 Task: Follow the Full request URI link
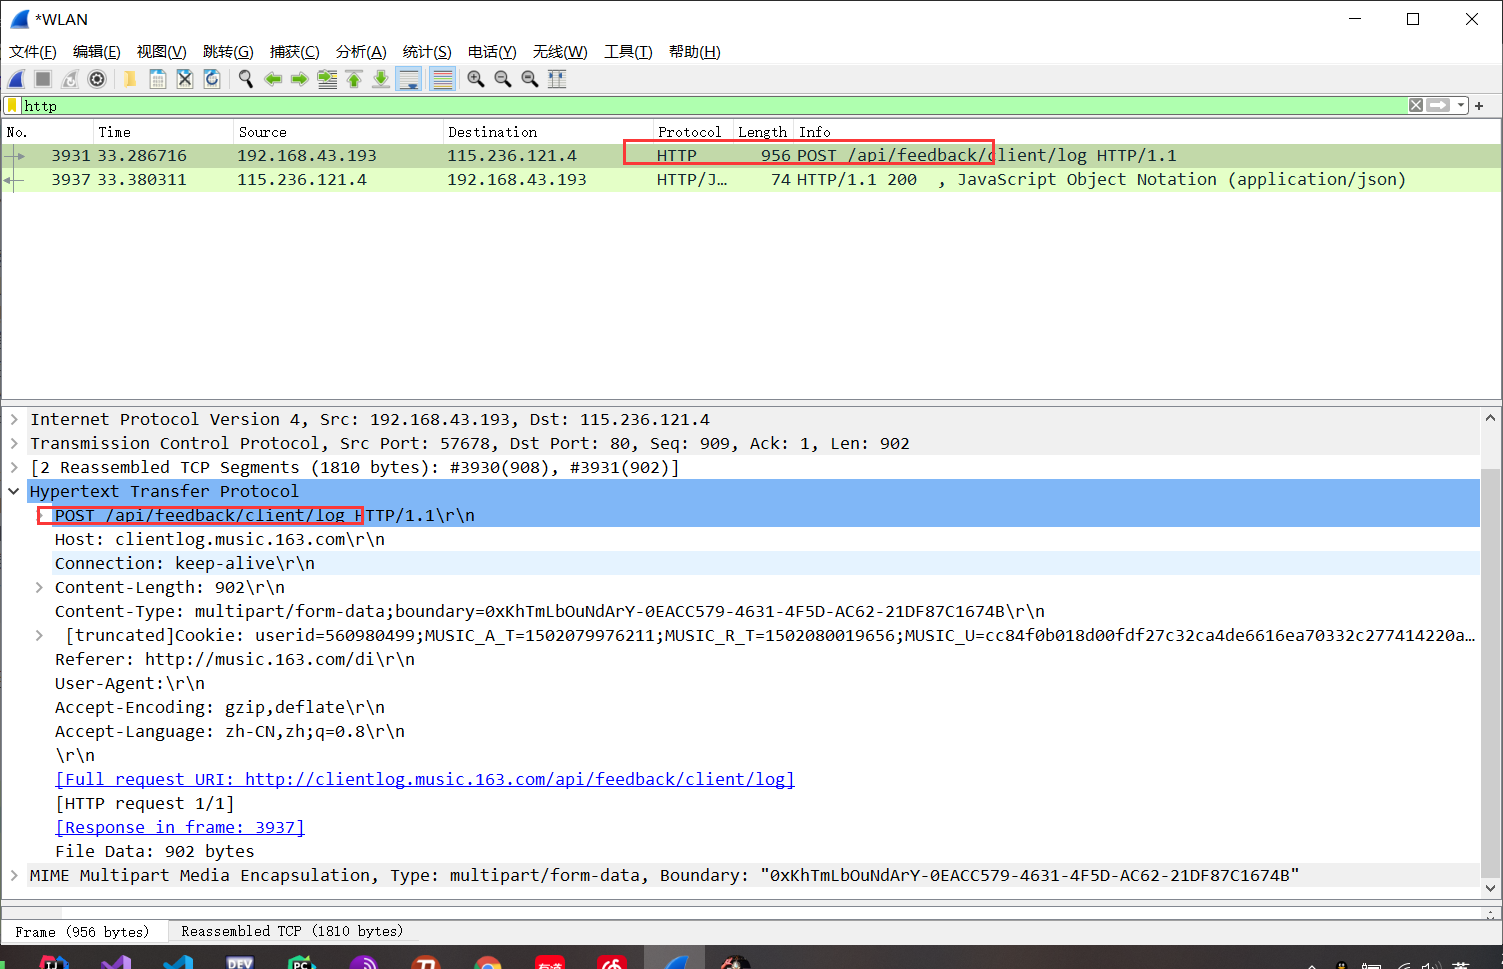tap(425, 780)
